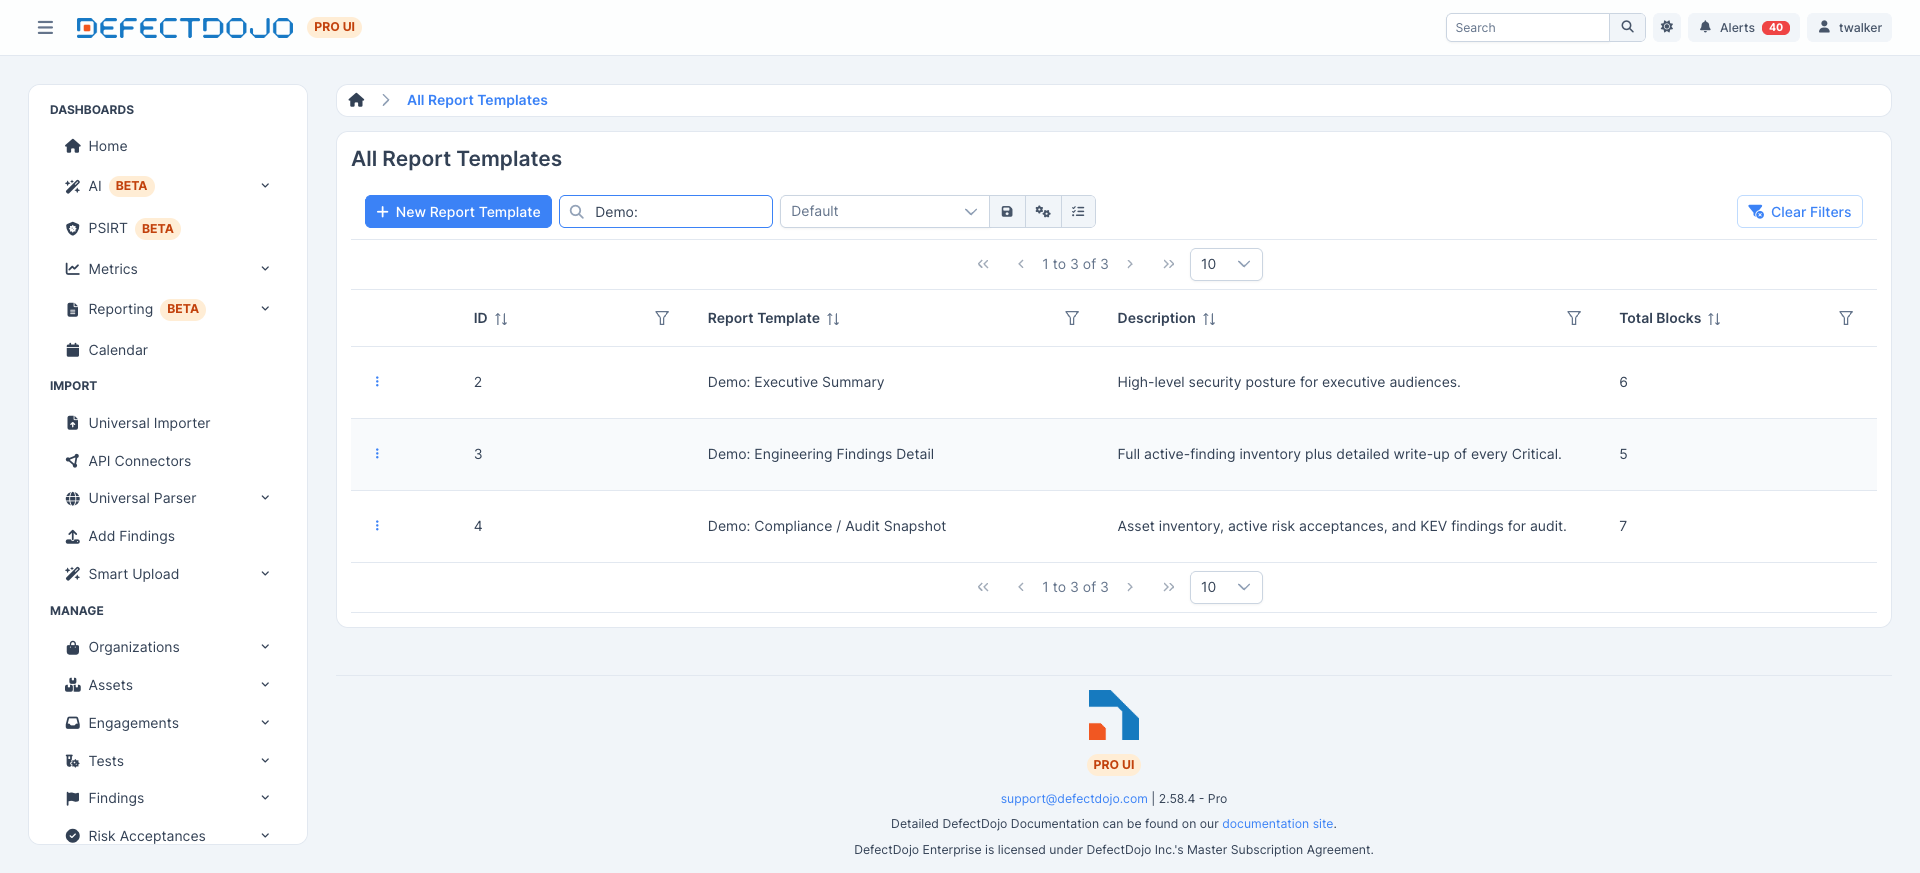This screenshot has width=1920, height=873.
Task: Open the Default saved view dropdown
Action: coord(884,211)
